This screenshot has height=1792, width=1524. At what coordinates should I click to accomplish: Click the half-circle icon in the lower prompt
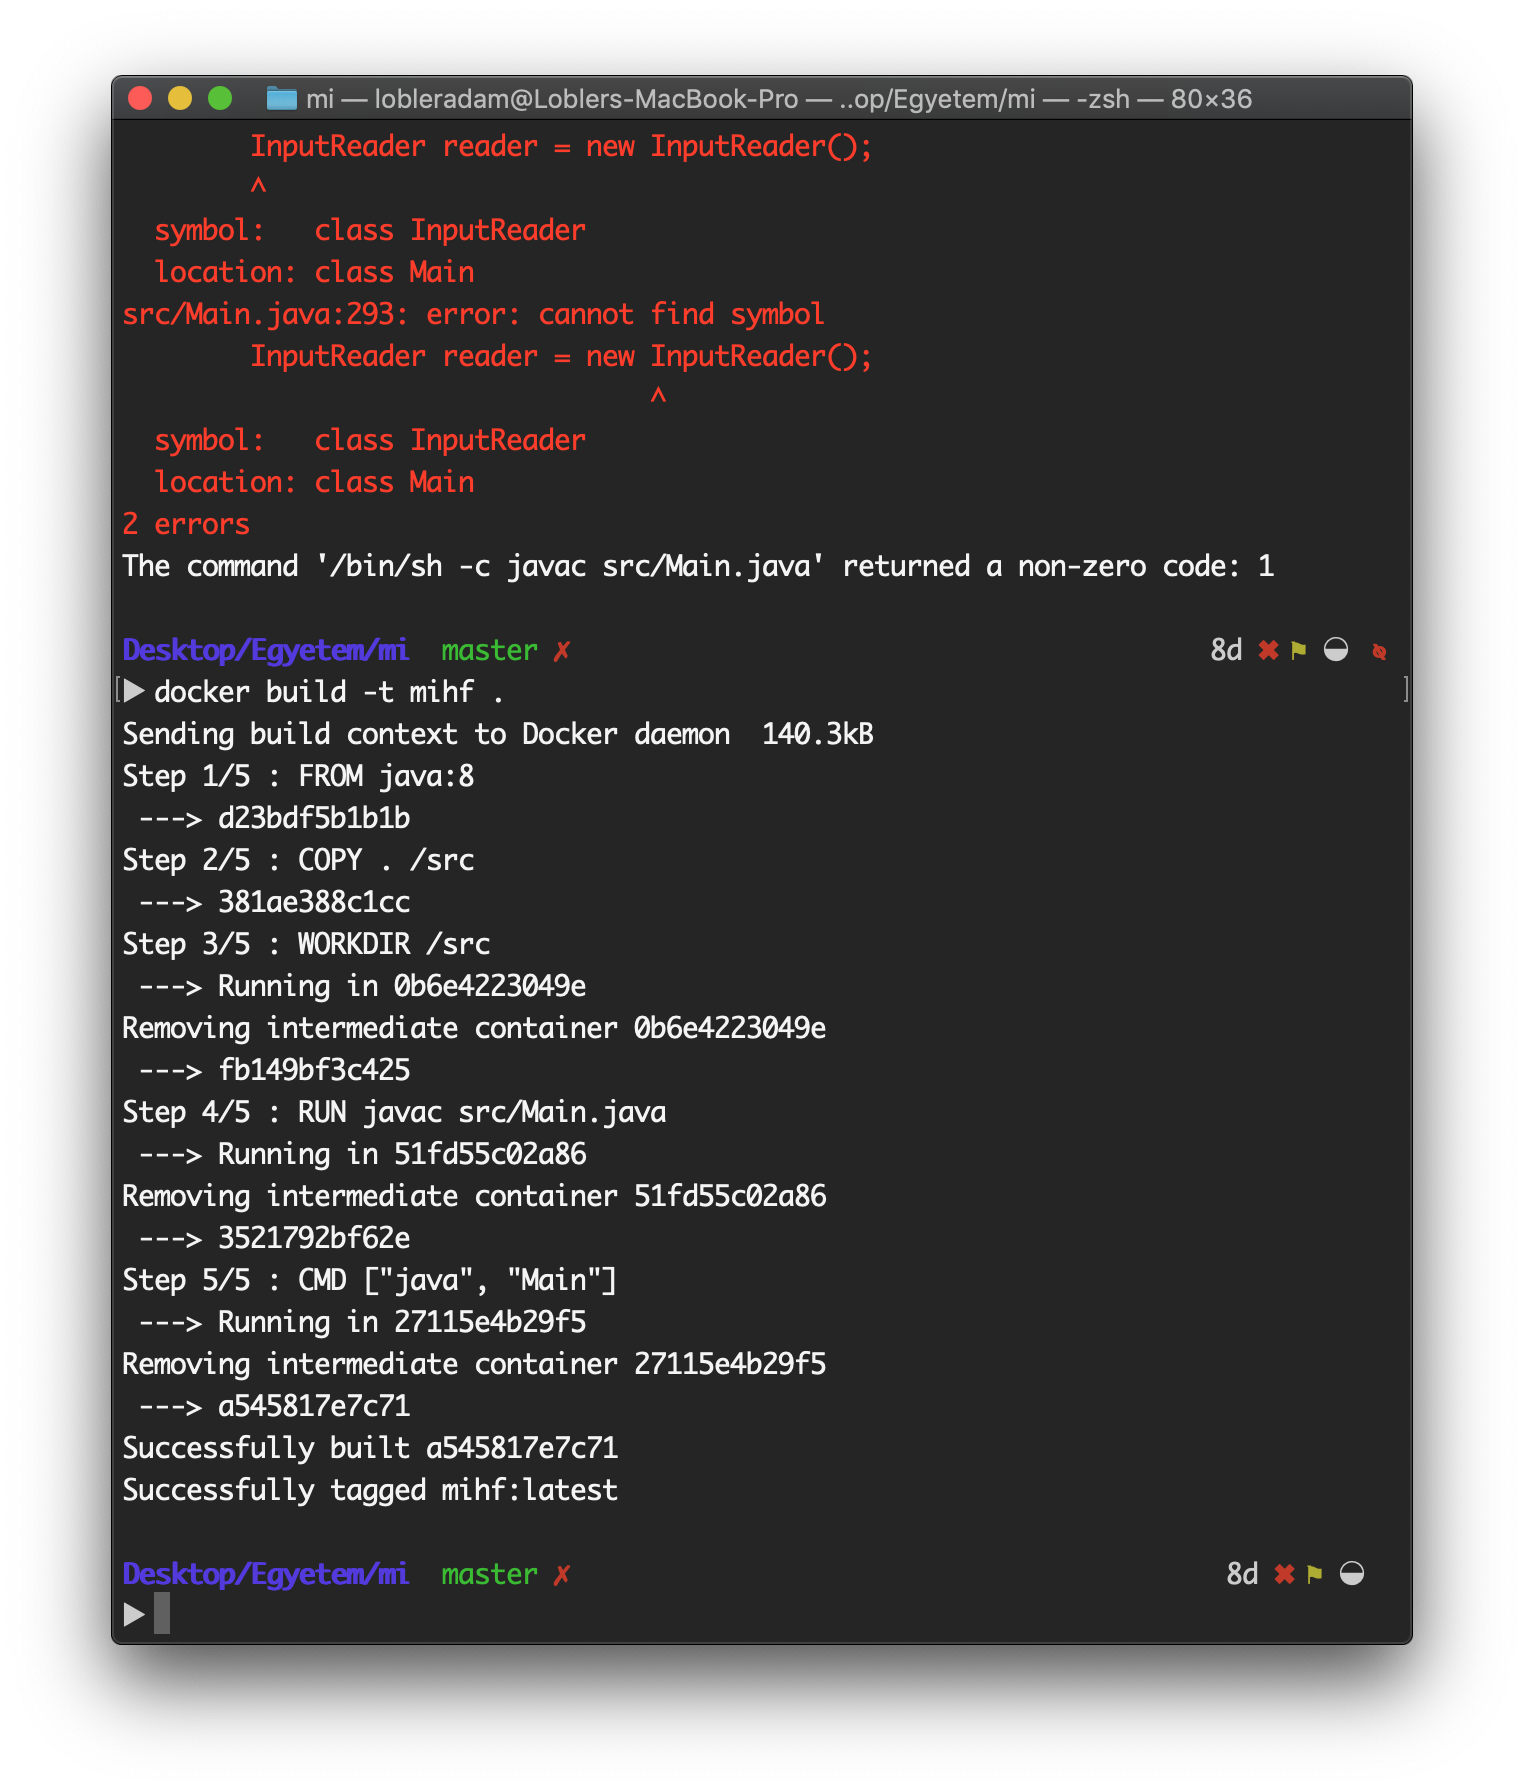1352,1574
